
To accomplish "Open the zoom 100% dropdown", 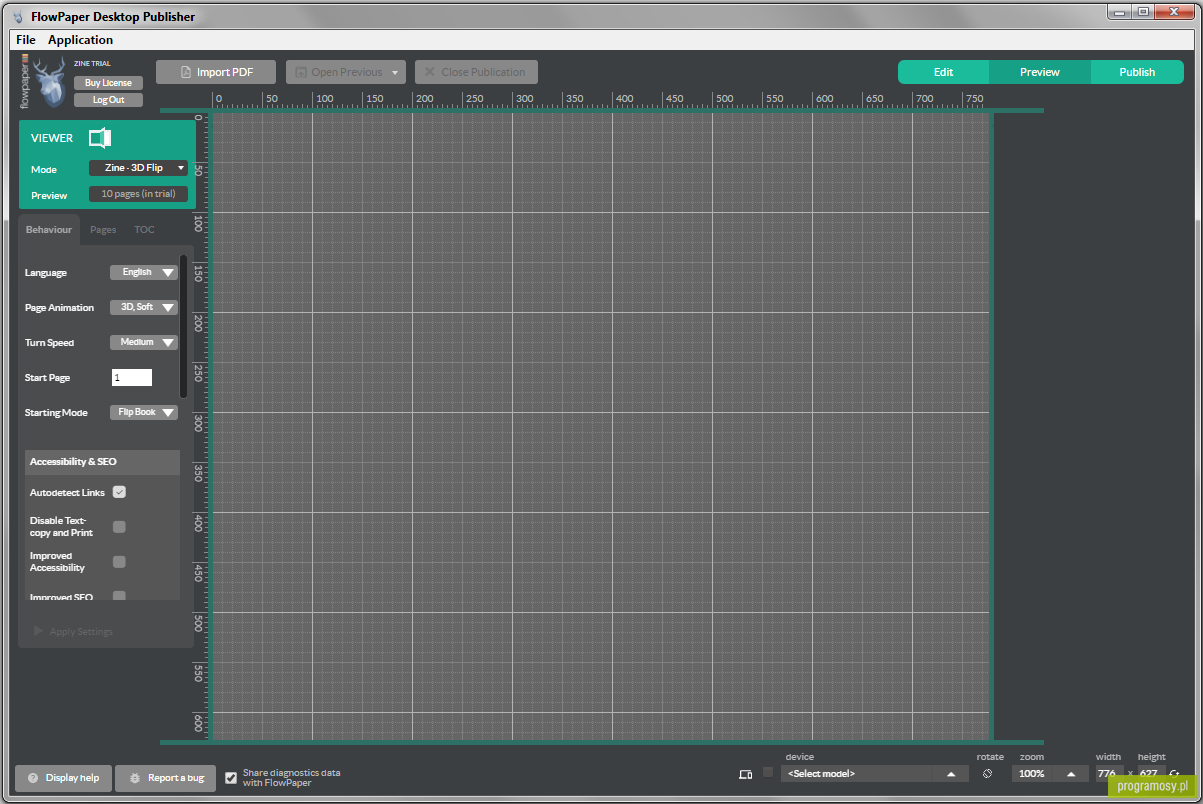I will (x=1051, y=774).
